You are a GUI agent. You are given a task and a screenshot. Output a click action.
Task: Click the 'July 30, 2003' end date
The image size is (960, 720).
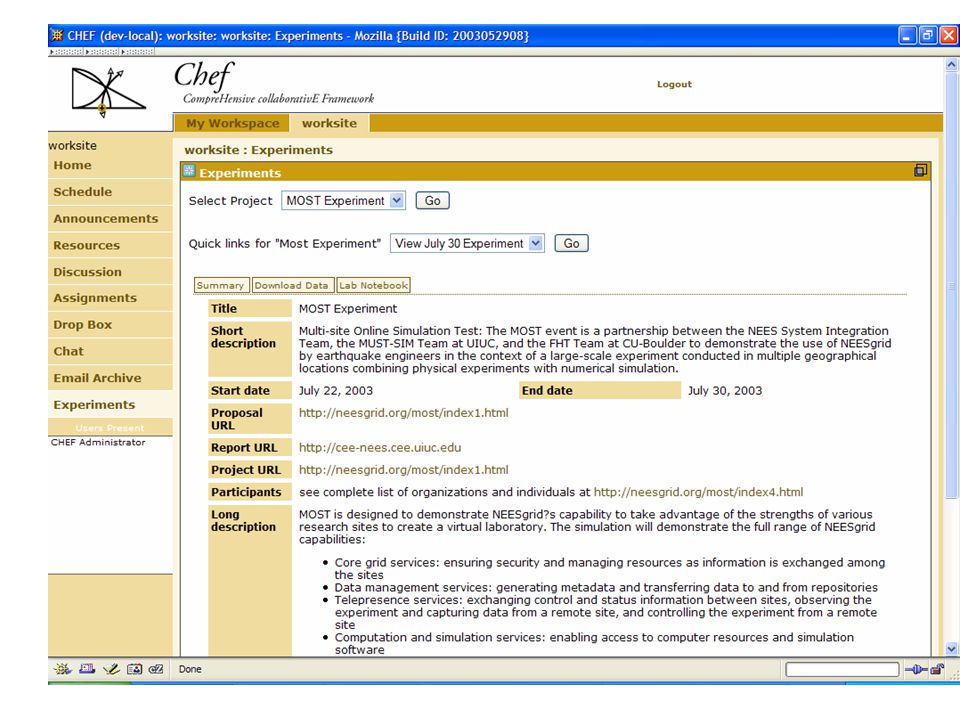pyautogui.click(x=725, y=391)
